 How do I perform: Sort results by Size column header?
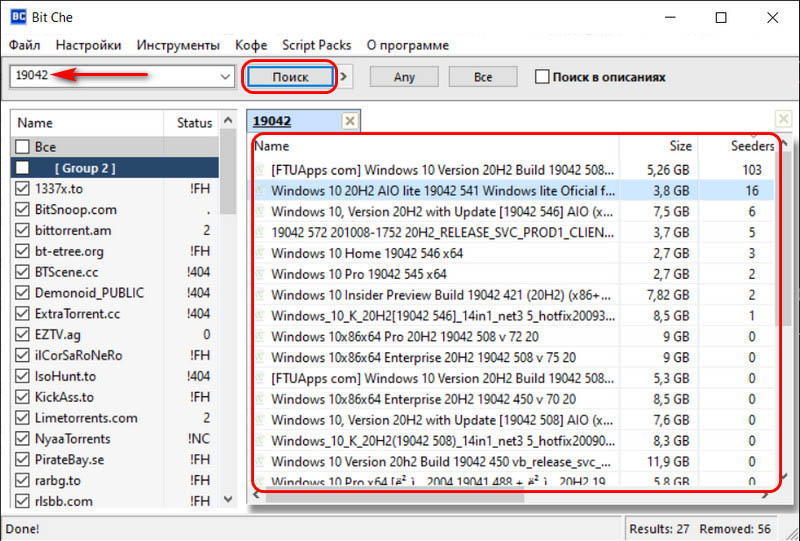(658, 146)
